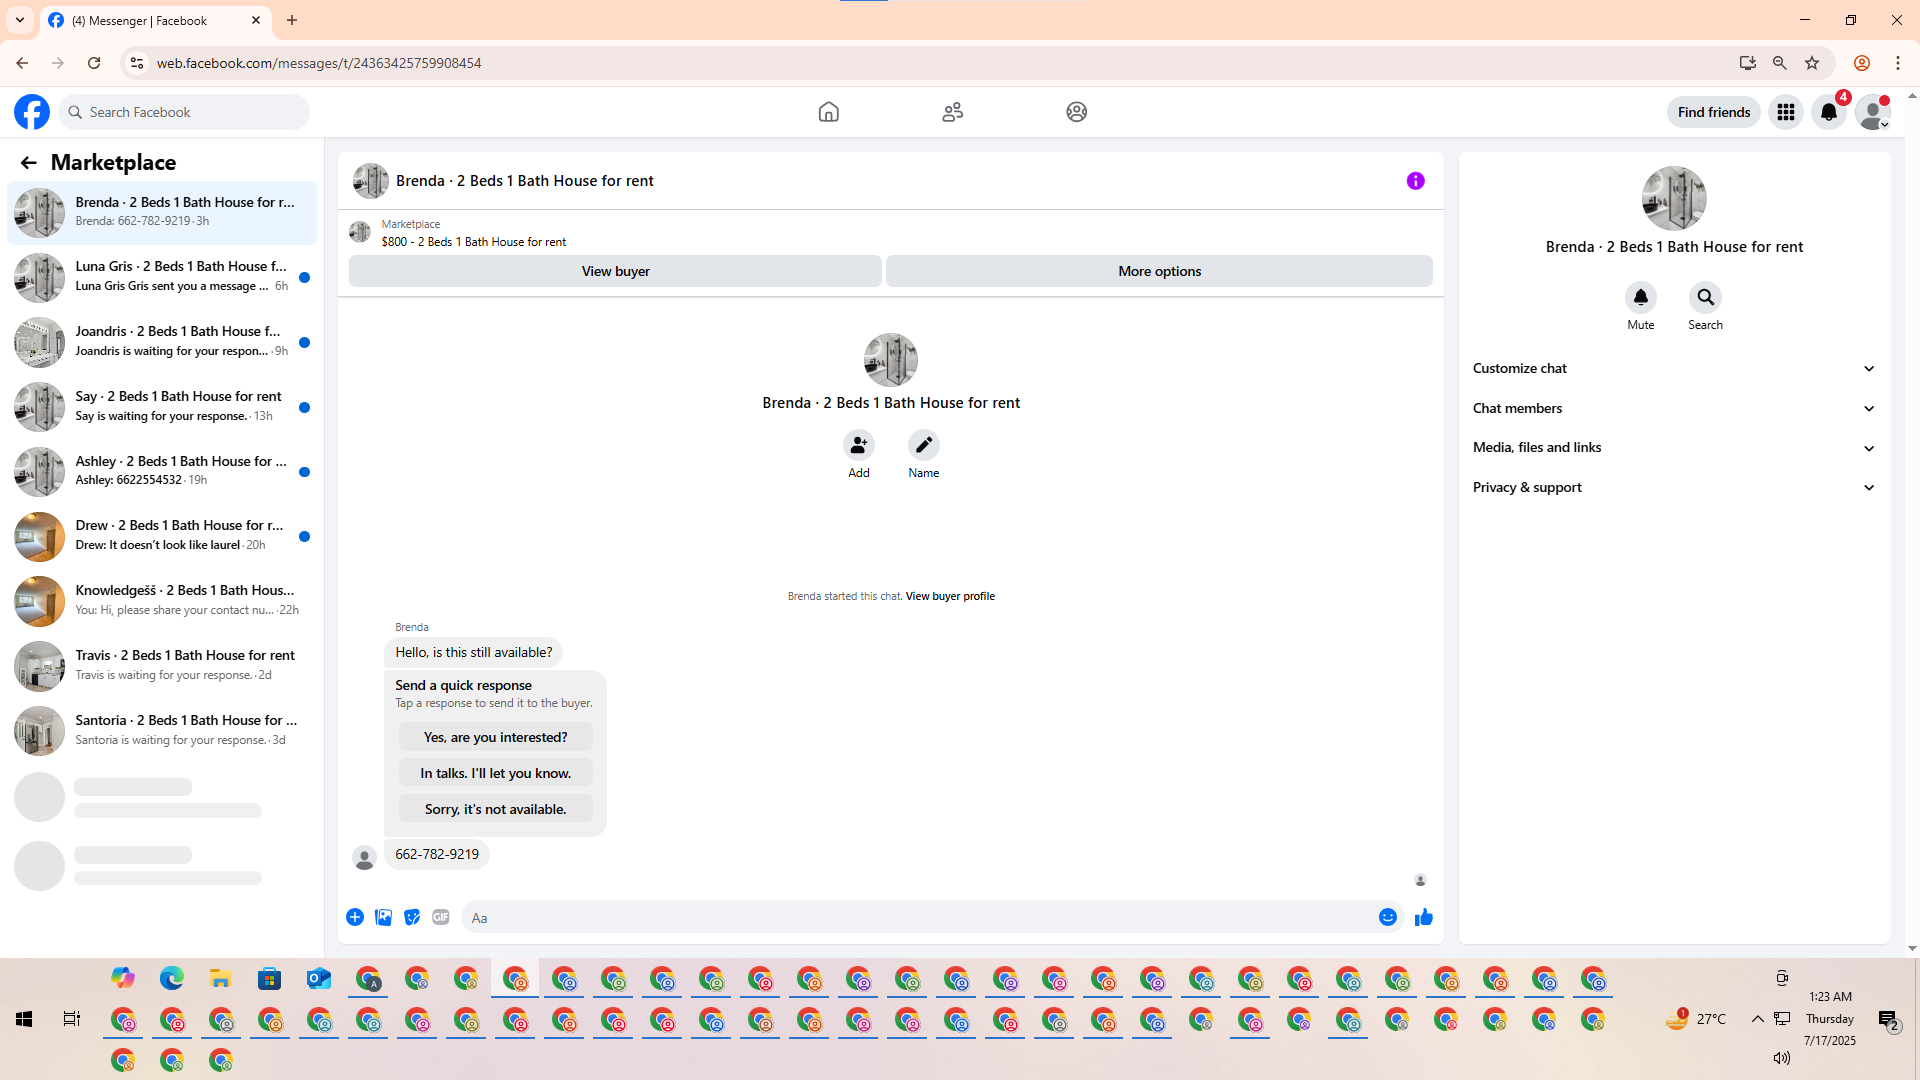1920x1080 pixels.
Task: Open the Groups icon in top navigation
Action: click(1077, 112)
